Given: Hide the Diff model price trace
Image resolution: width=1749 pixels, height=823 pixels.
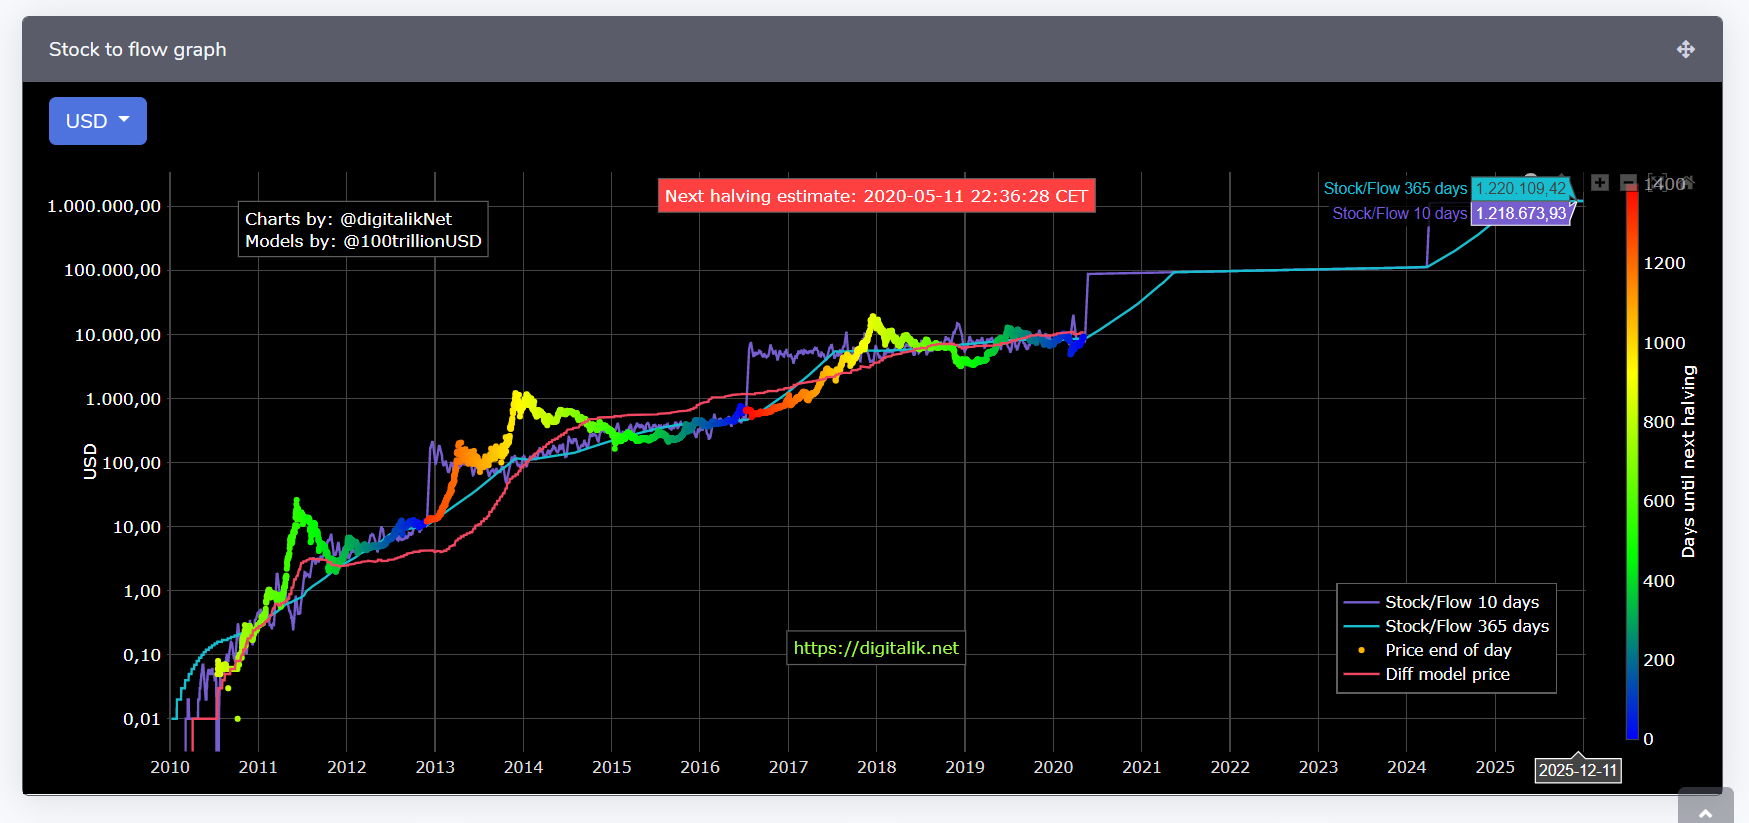Looking at the screenshot, I should point(1446,674).
